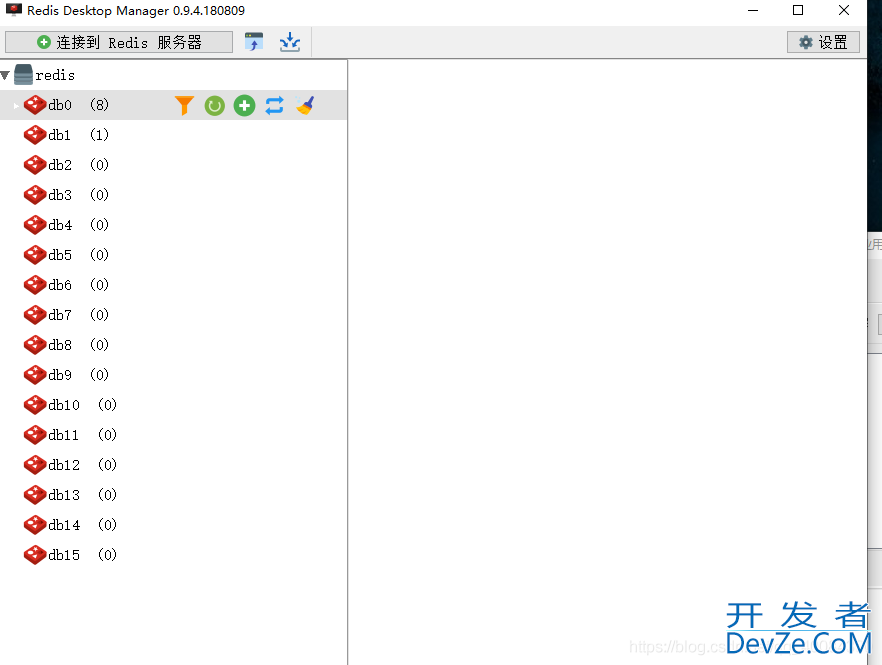The height and width of the screenshot is (665, 882).
Task: Click the Connect to Redis server button
Action: click(119, 42)
